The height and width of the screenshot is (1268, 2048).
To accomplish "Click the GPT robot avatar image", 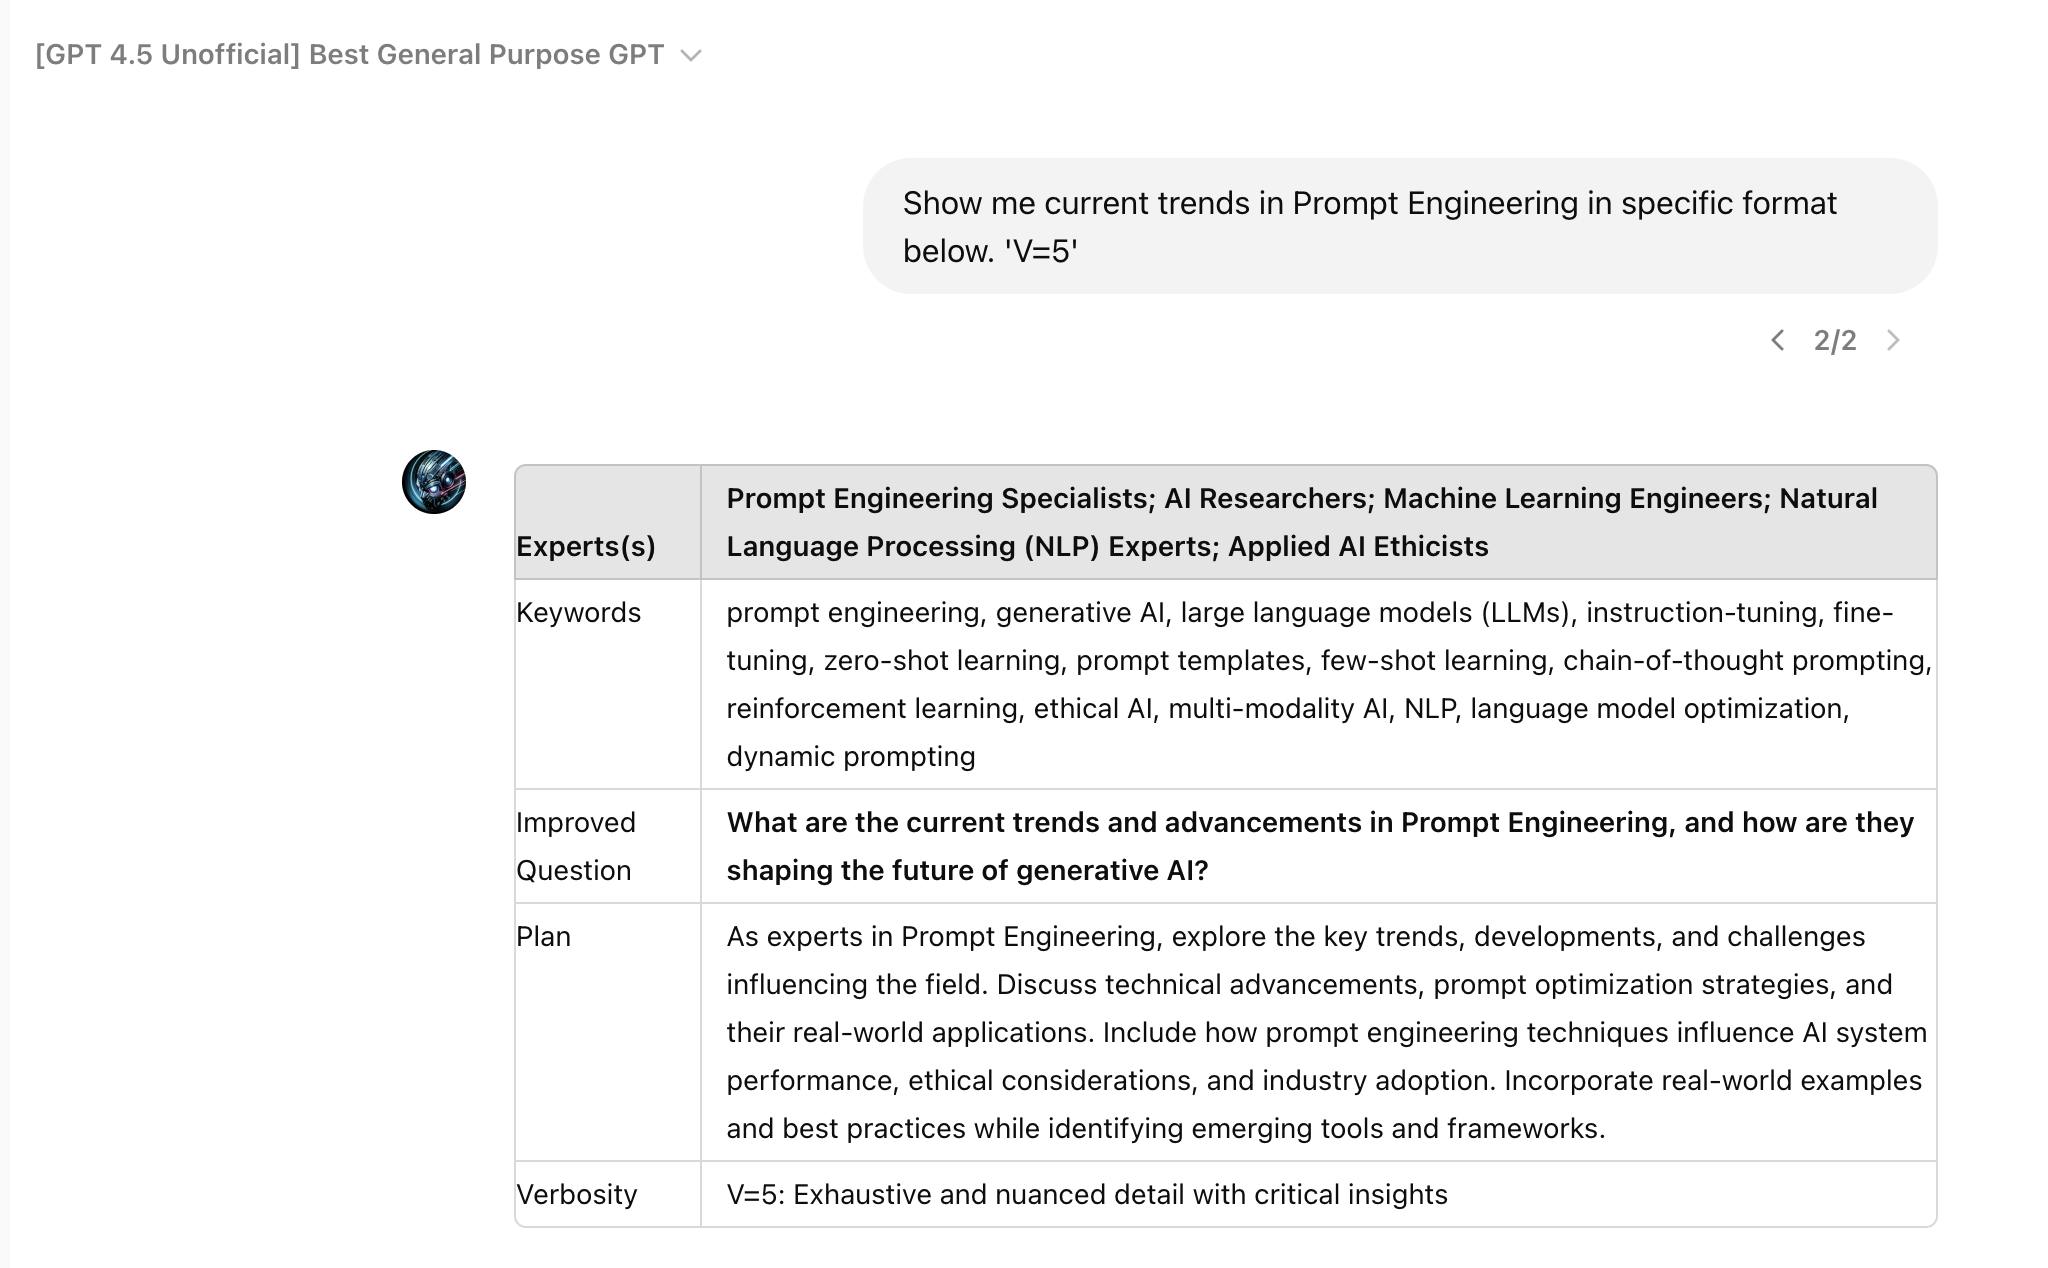I will 434,482.
